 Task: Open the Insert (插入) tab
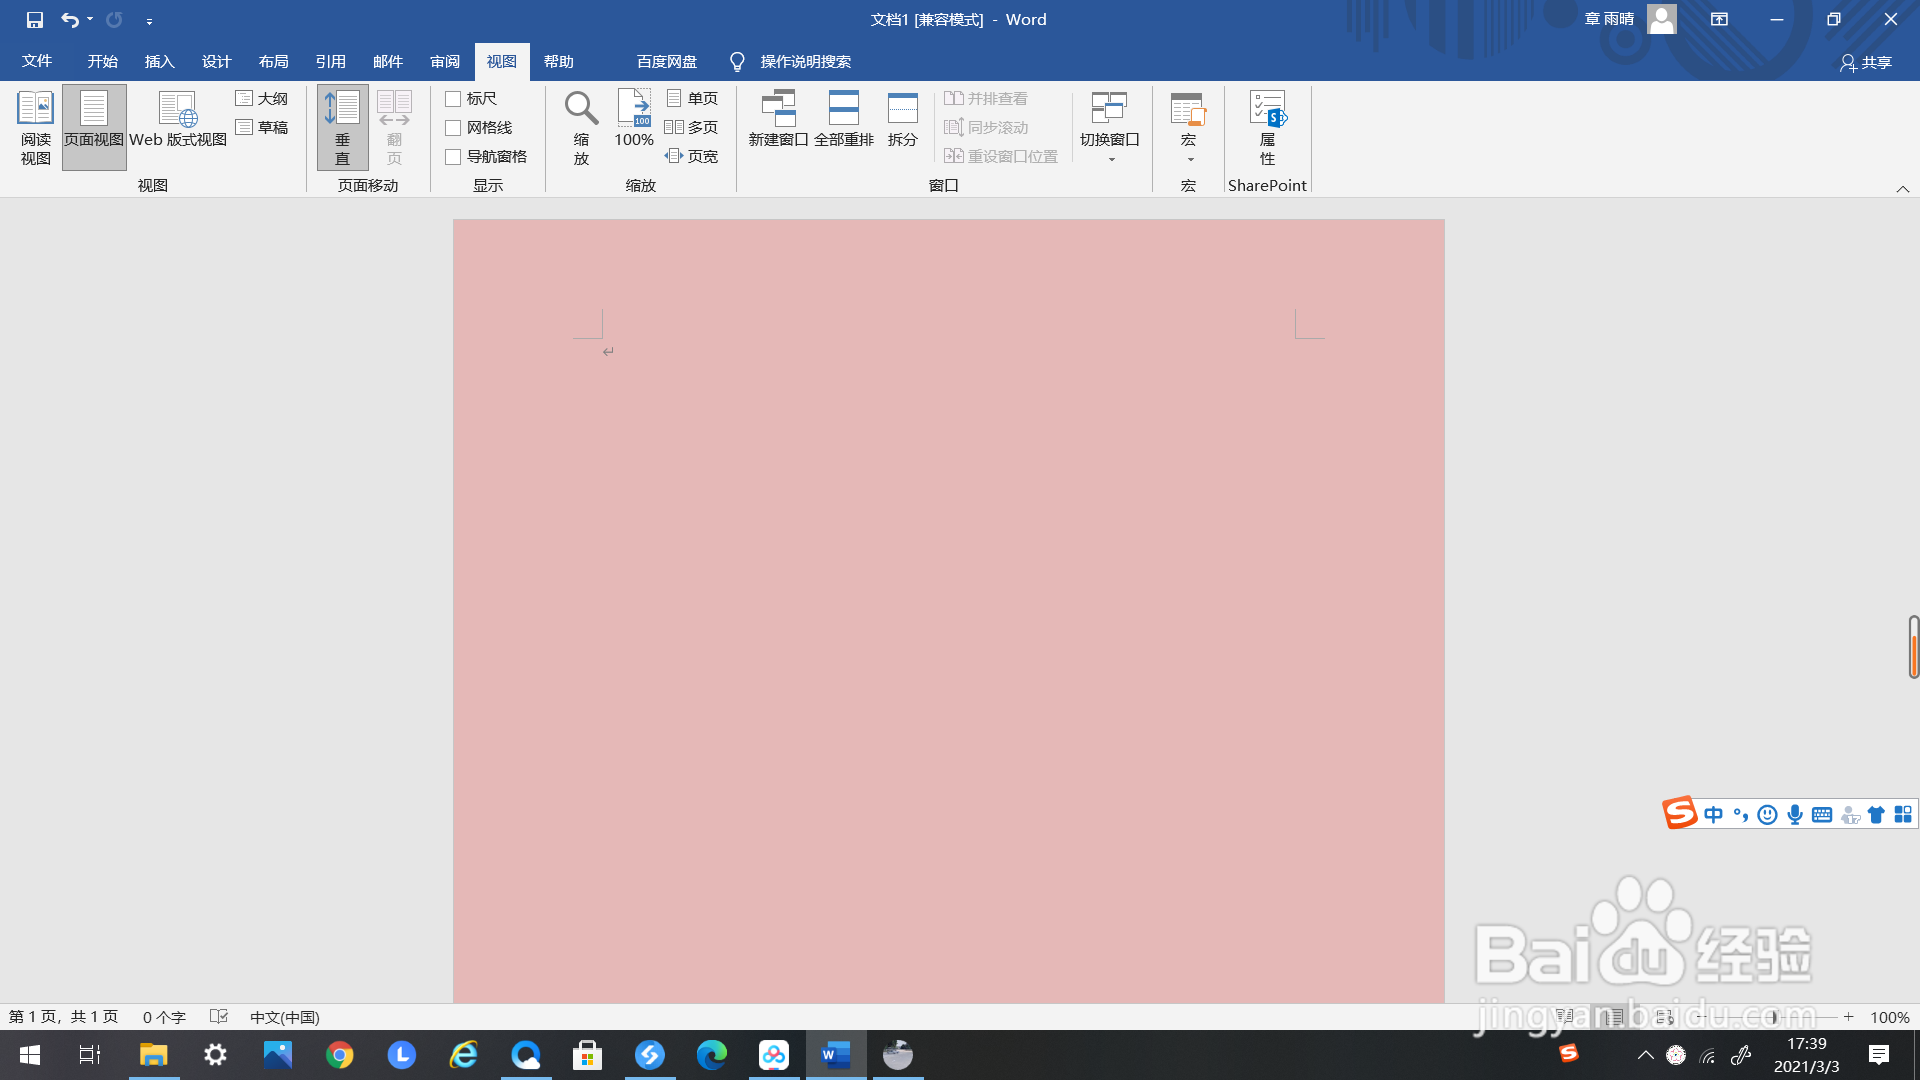tap(159, 62)
